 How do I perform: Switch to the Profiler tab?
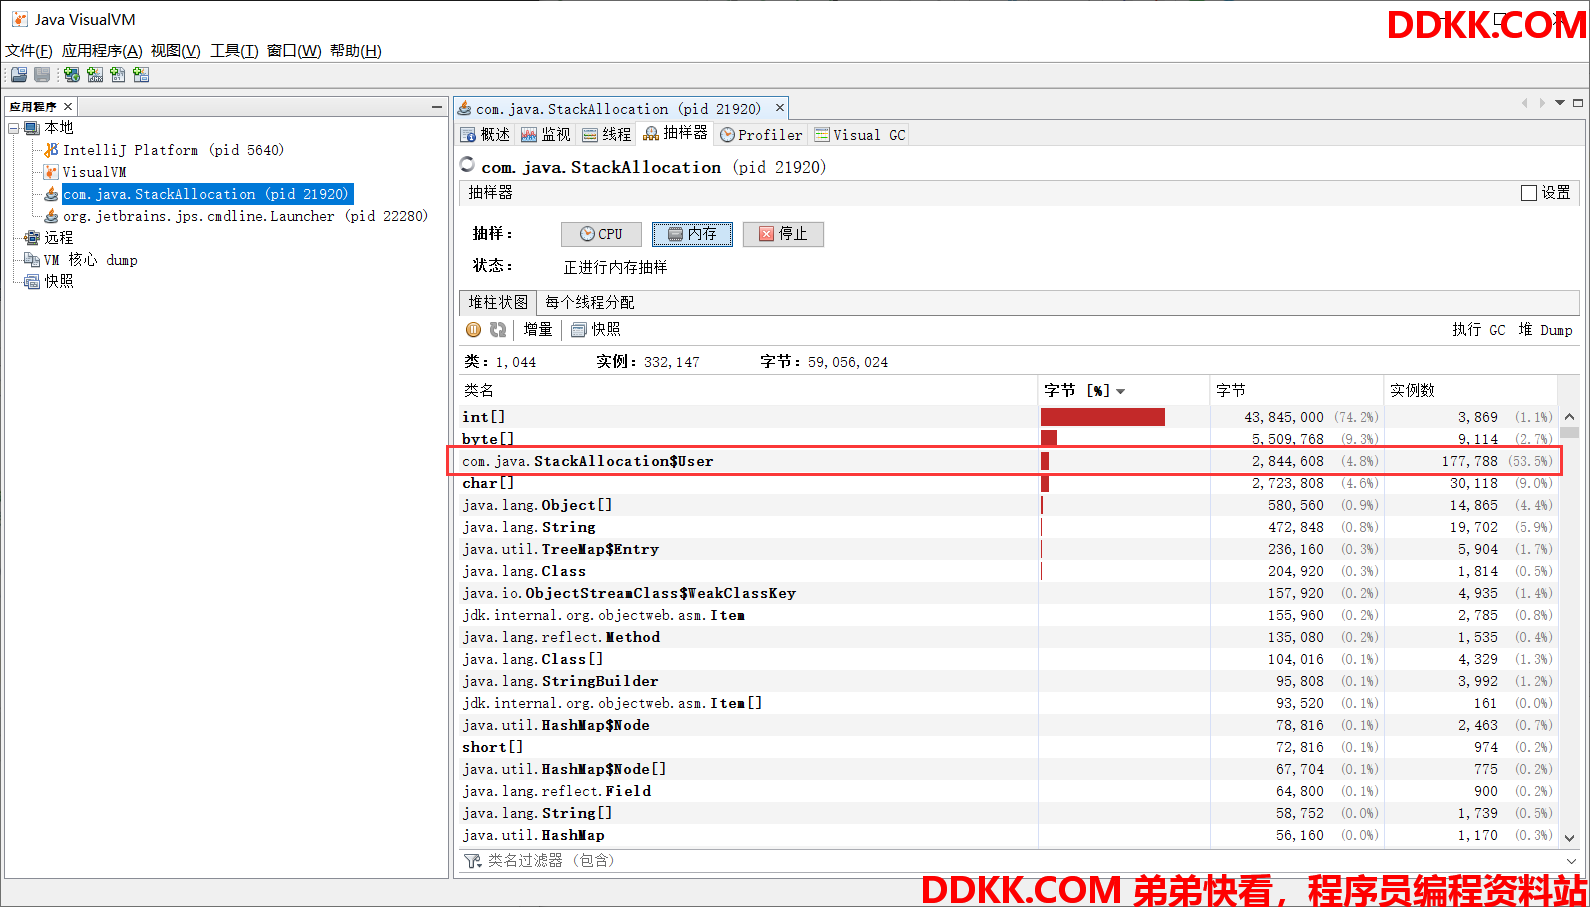761,135
